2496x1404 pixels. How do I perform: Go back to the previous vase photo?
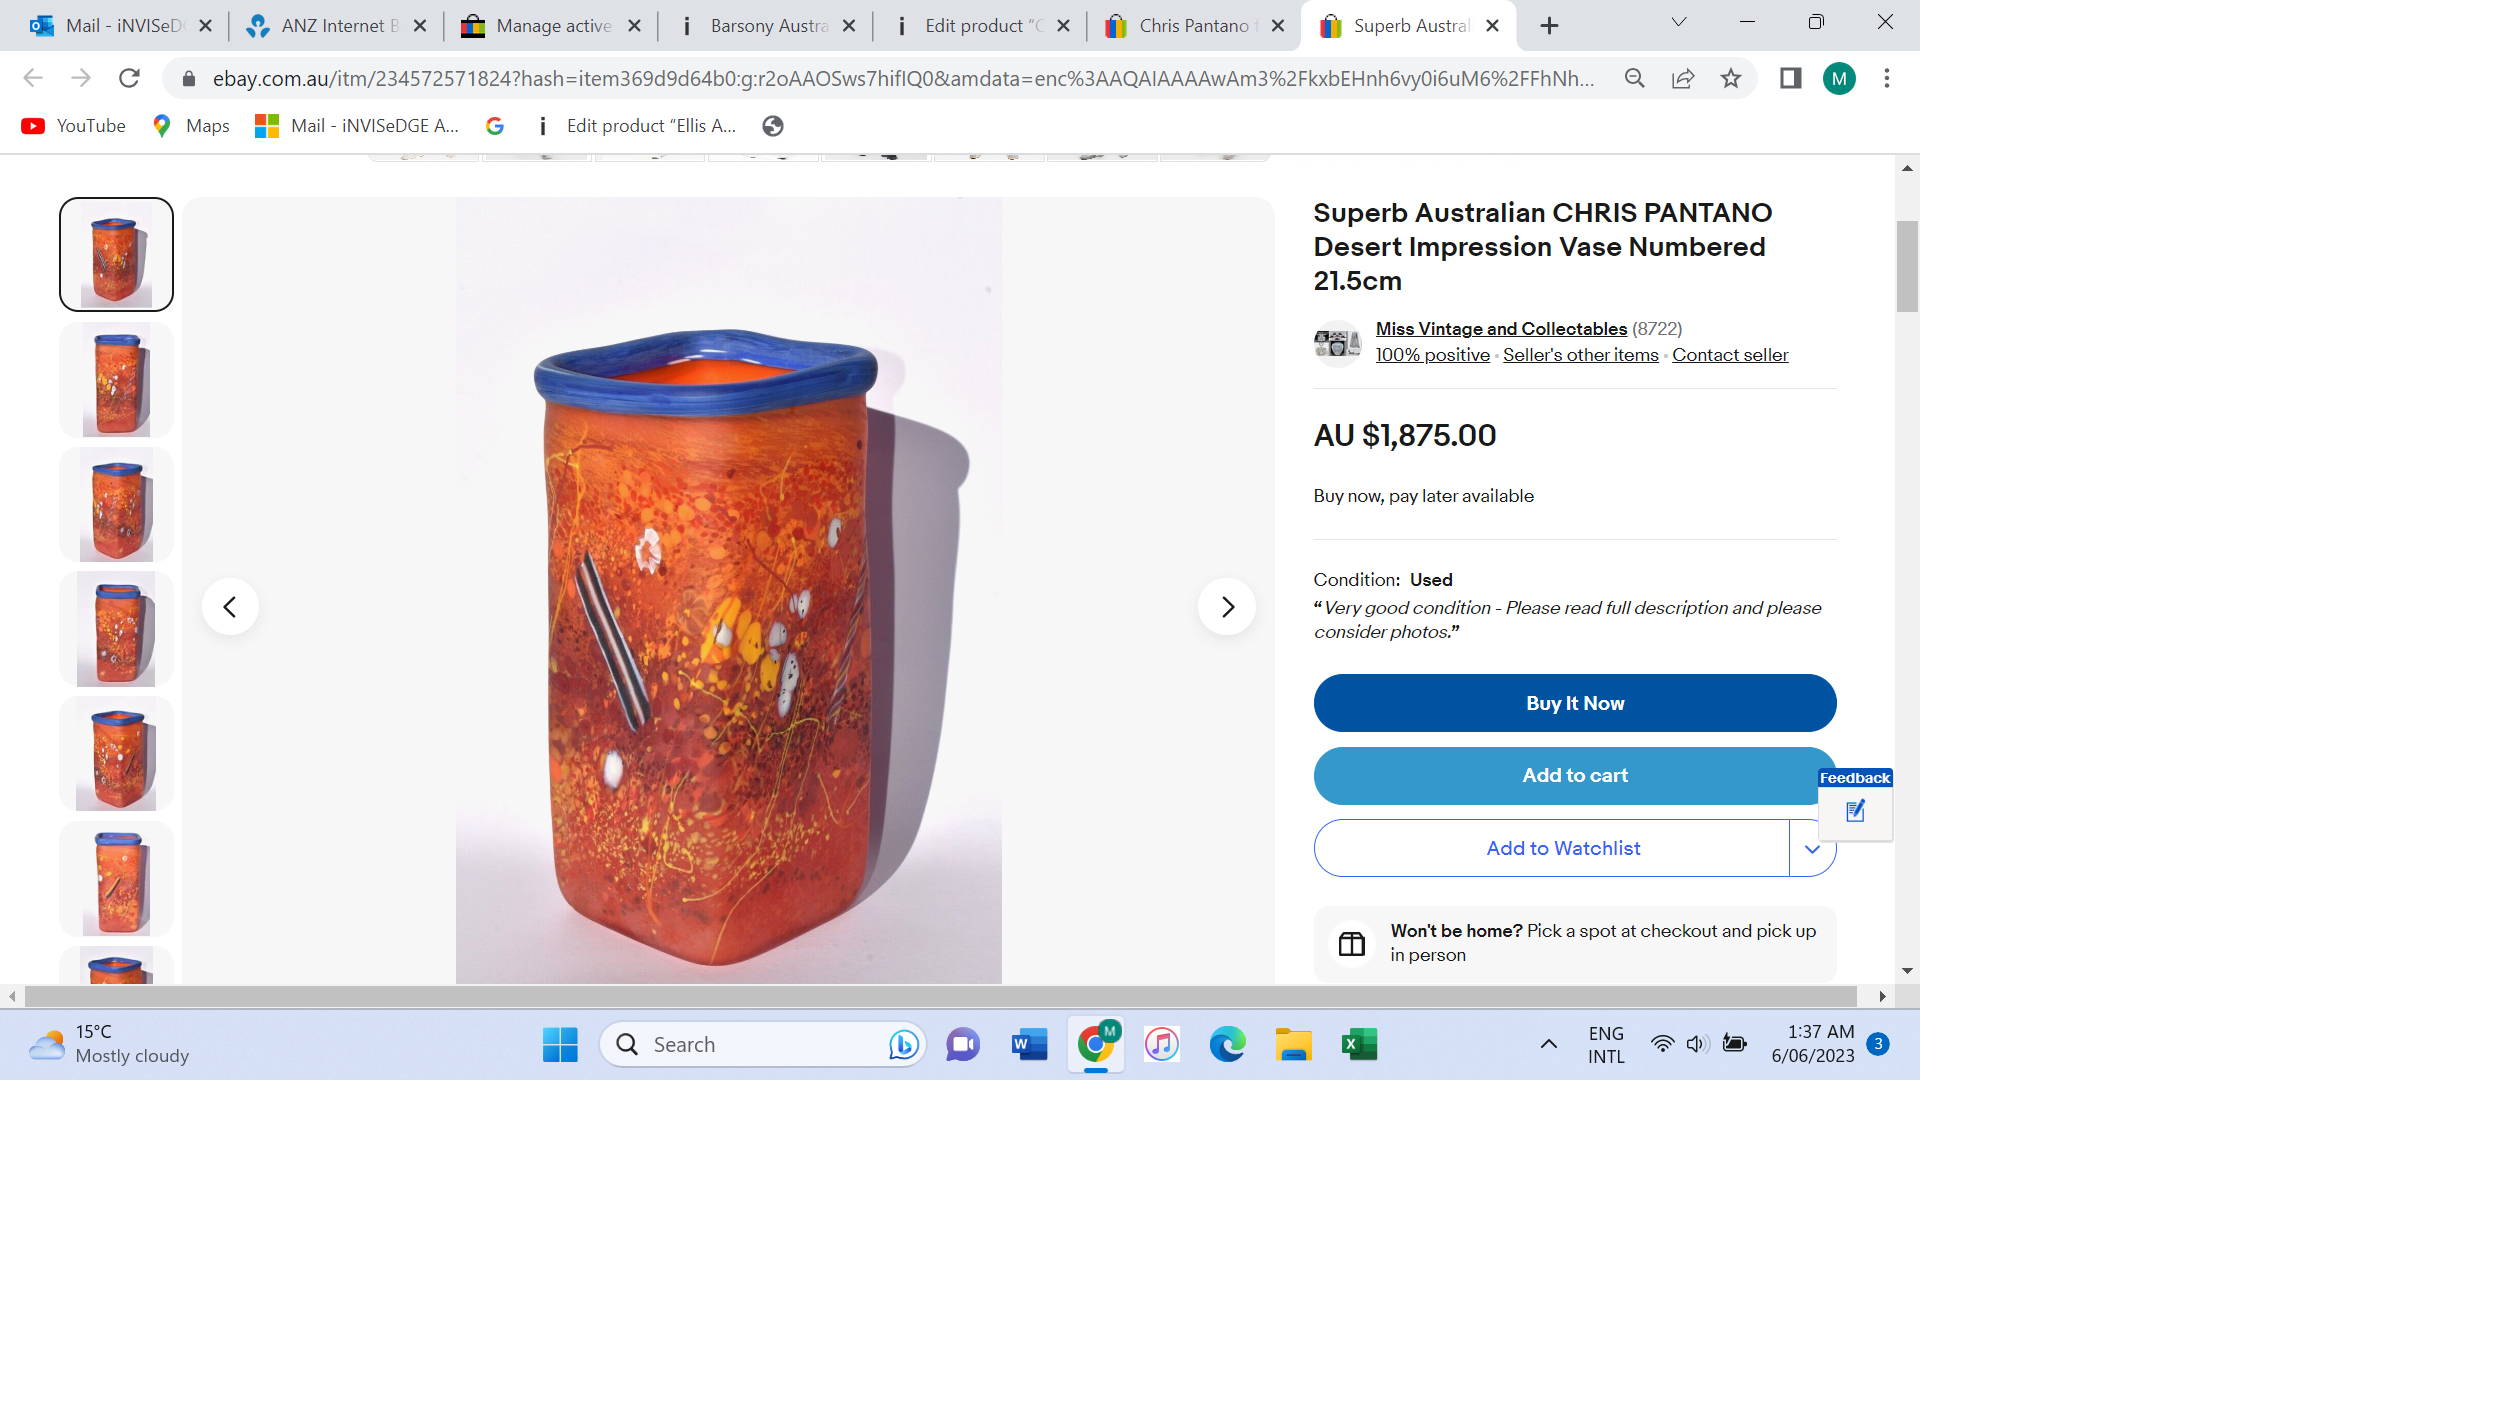coord(230,607)
